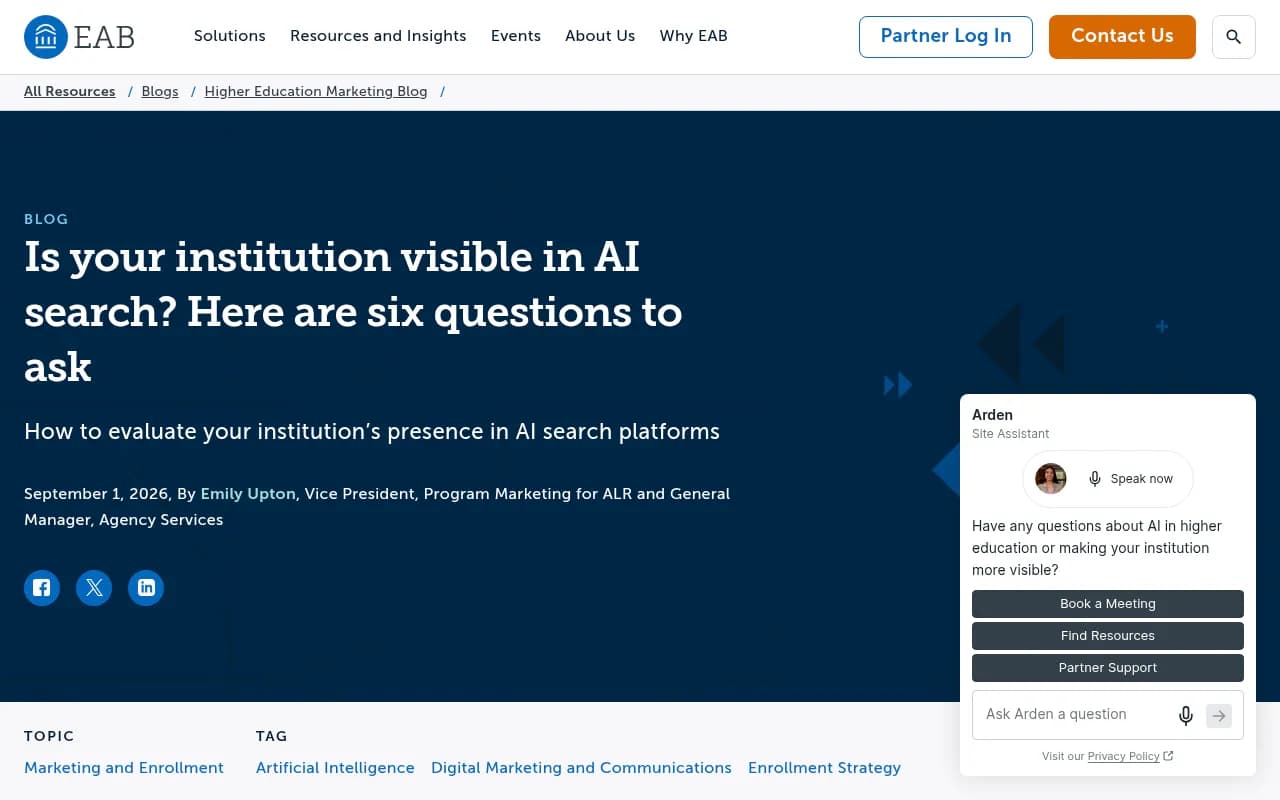Viewport: 1280px width, 800px height.
Task: Open the Why EAB menu
Action: 694,36
